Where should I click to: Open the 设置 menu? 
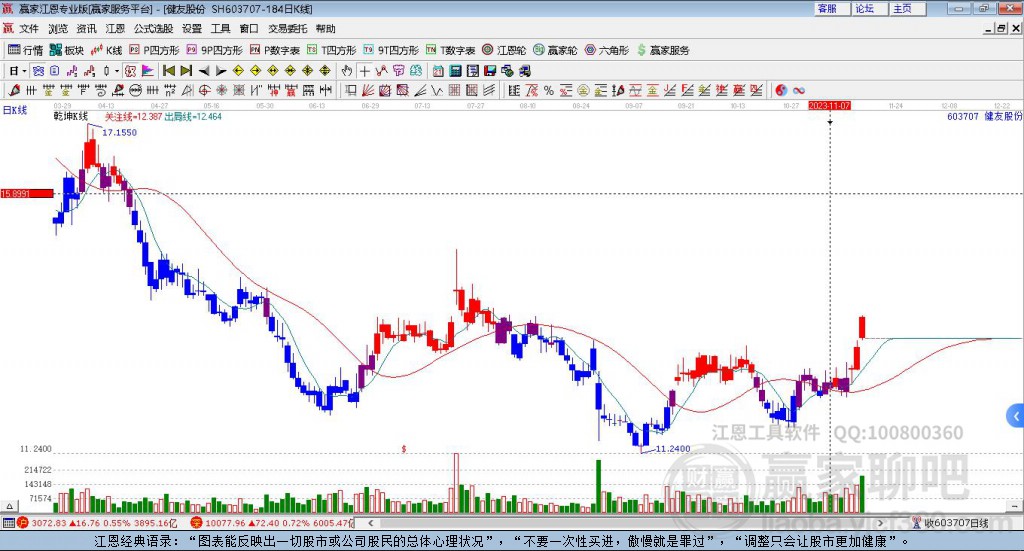point(192,28)
